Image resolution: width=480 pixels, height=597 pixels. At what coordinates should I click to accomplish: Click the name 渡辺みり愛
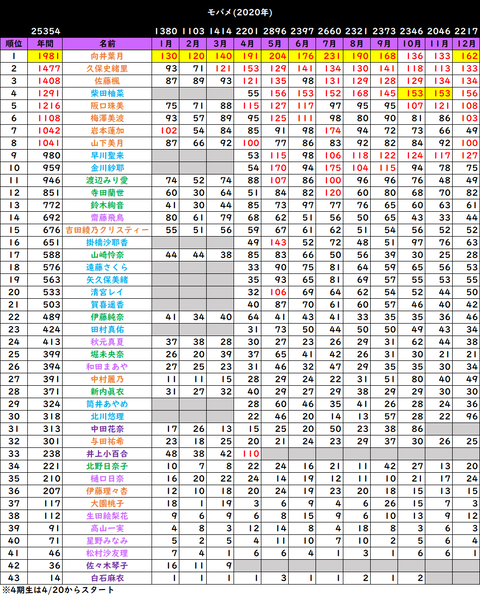107,180
